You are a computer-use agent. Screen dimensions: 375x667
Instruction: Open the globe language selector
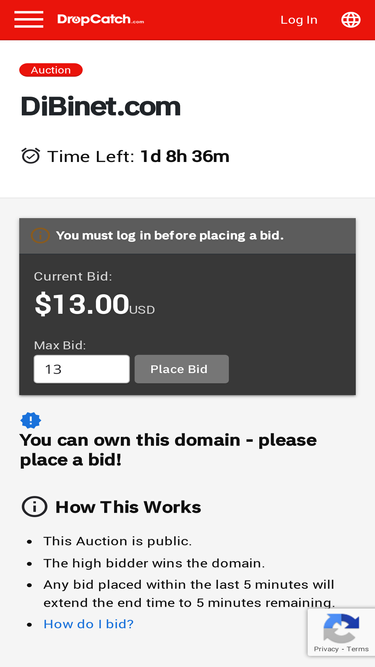(x=351, y=20)
